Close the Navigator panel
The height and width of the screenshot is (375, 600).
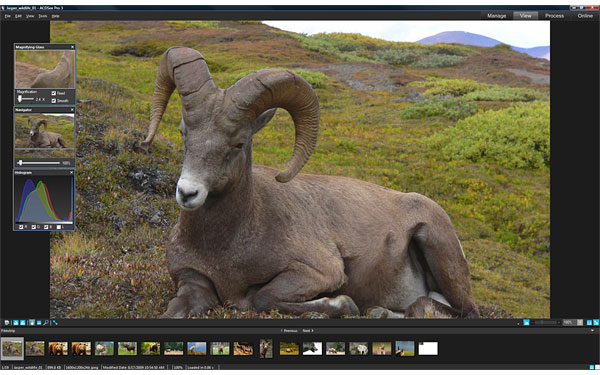(72, 110)
